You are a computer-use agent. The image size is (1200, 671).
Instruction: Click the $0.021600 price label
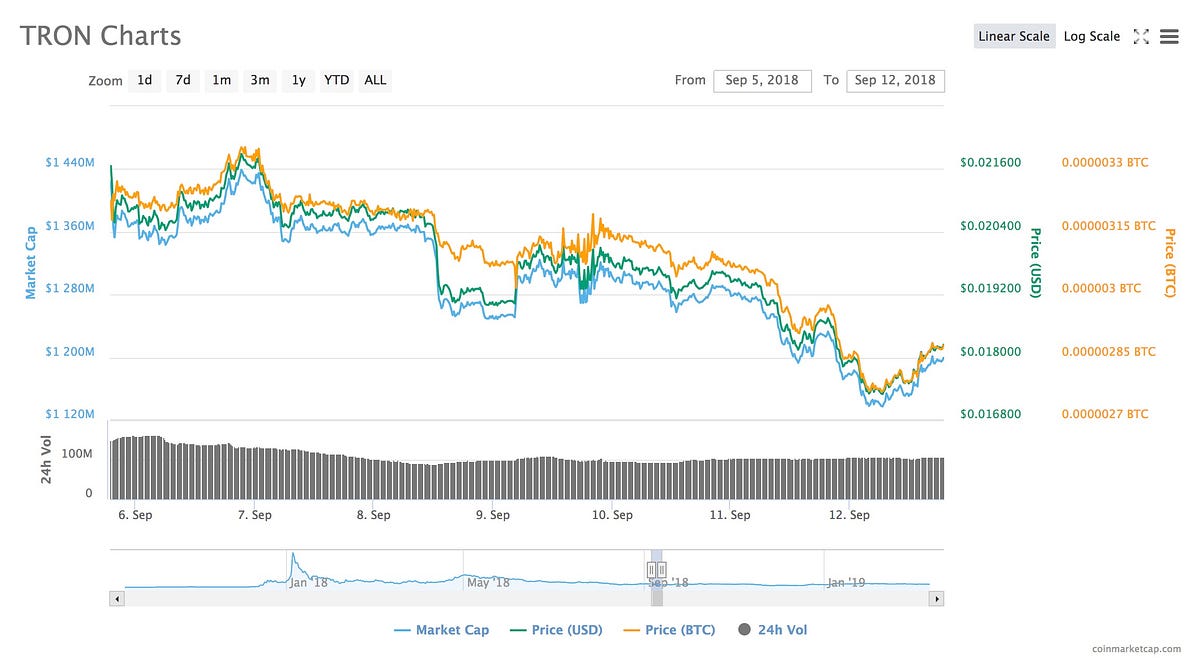click(991, 162)
